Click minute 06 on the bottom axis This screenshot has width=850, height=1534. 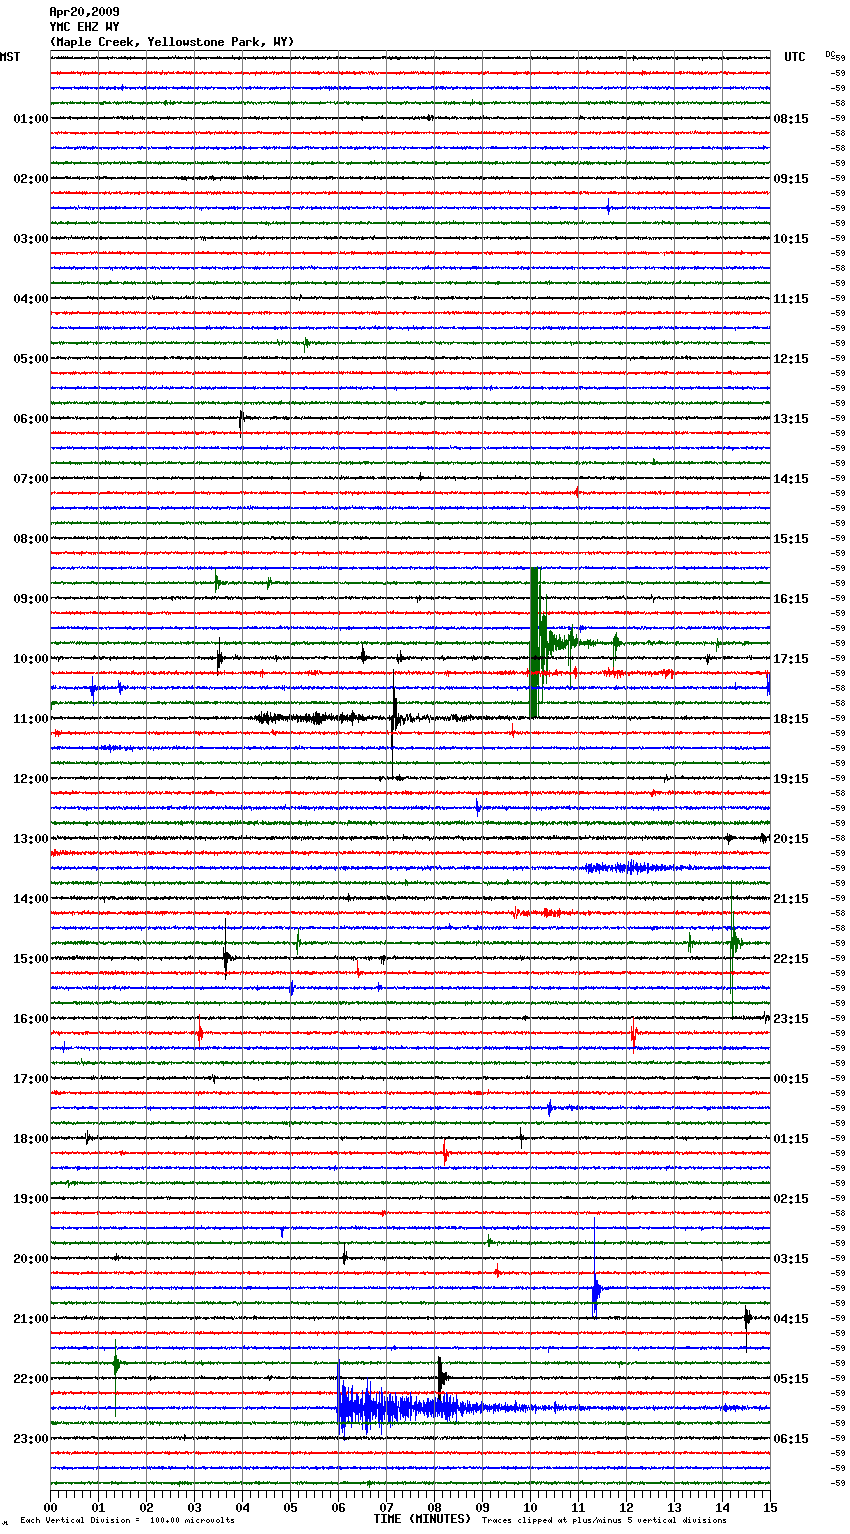tap(338, 1507)
